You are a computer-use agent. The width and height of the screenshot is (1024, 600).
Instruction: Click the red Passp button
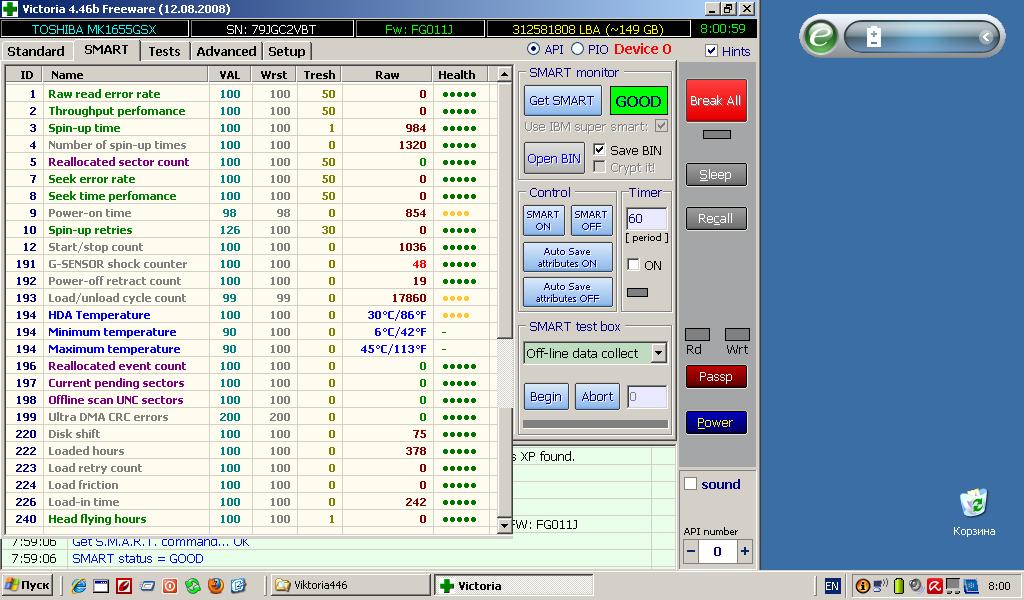tap(716, 376)
